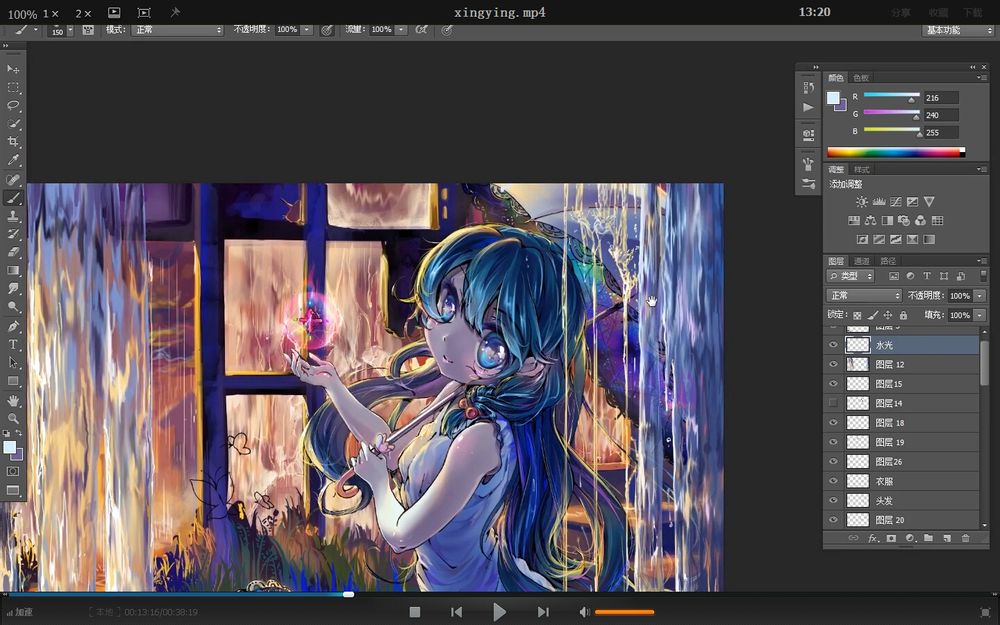Screen dimensions: 1000x625
Task: Switch to 路径 paths tab
Action: (x=888, y=261)
